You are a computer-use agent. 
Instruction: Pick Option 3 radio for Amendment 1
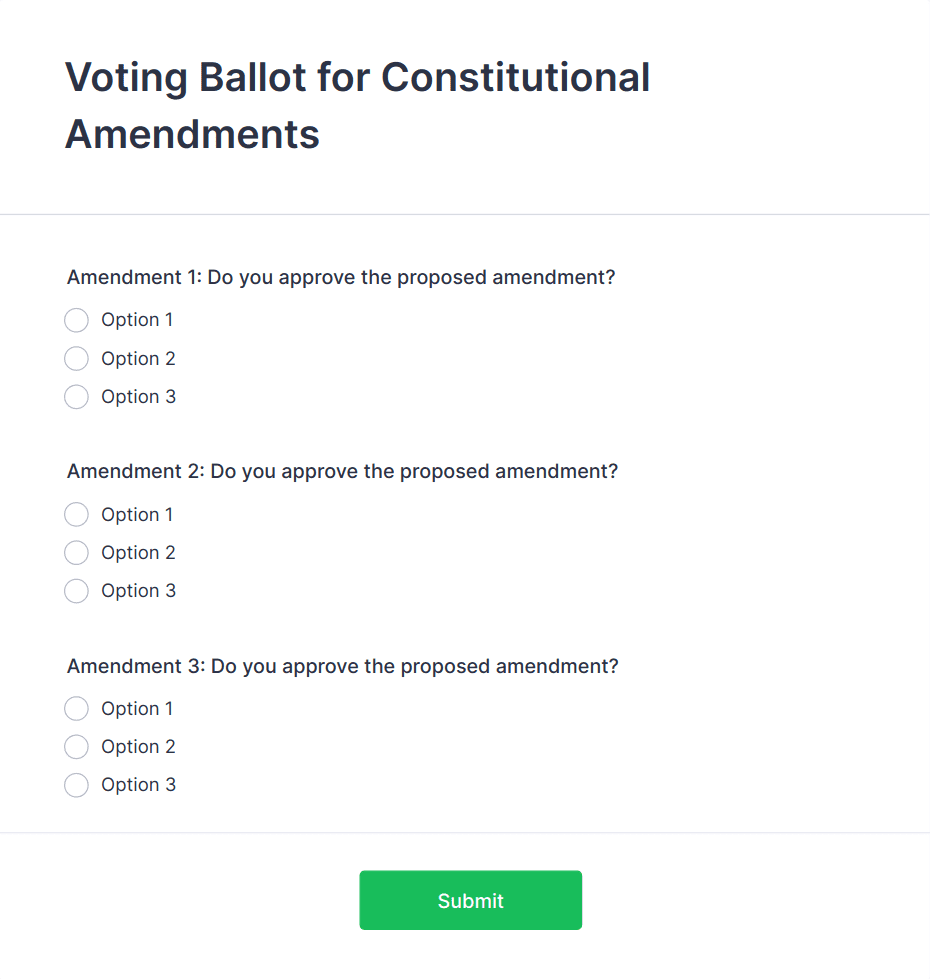76,397
